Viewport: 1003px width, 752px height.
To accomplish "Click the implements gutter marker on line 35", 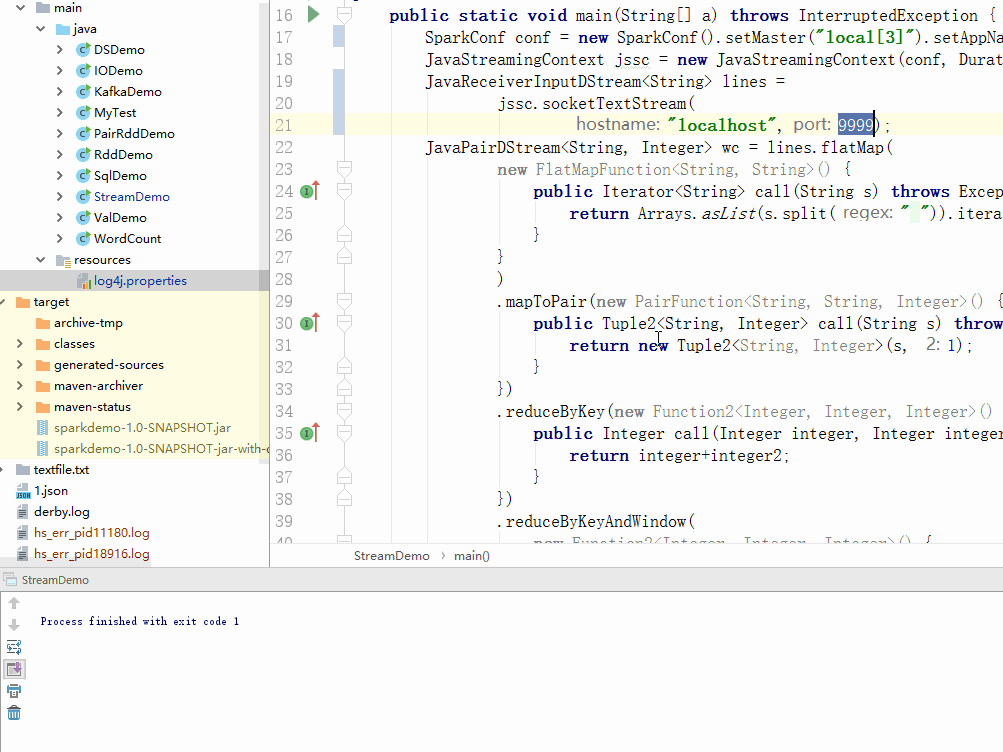I will click(310, 433).
